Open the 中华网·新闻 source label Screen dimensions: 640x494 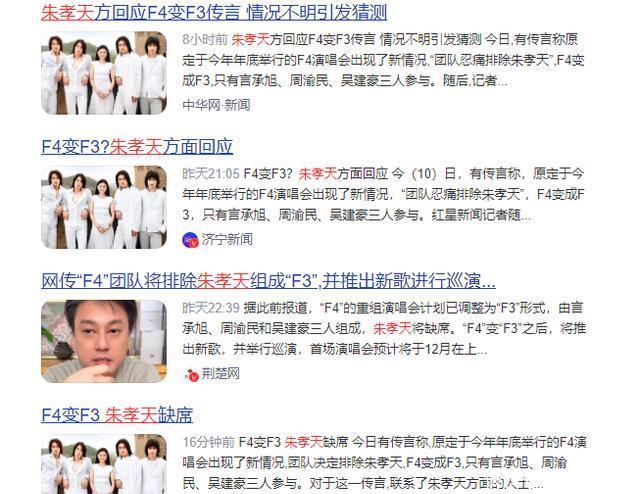pos(216,105)
